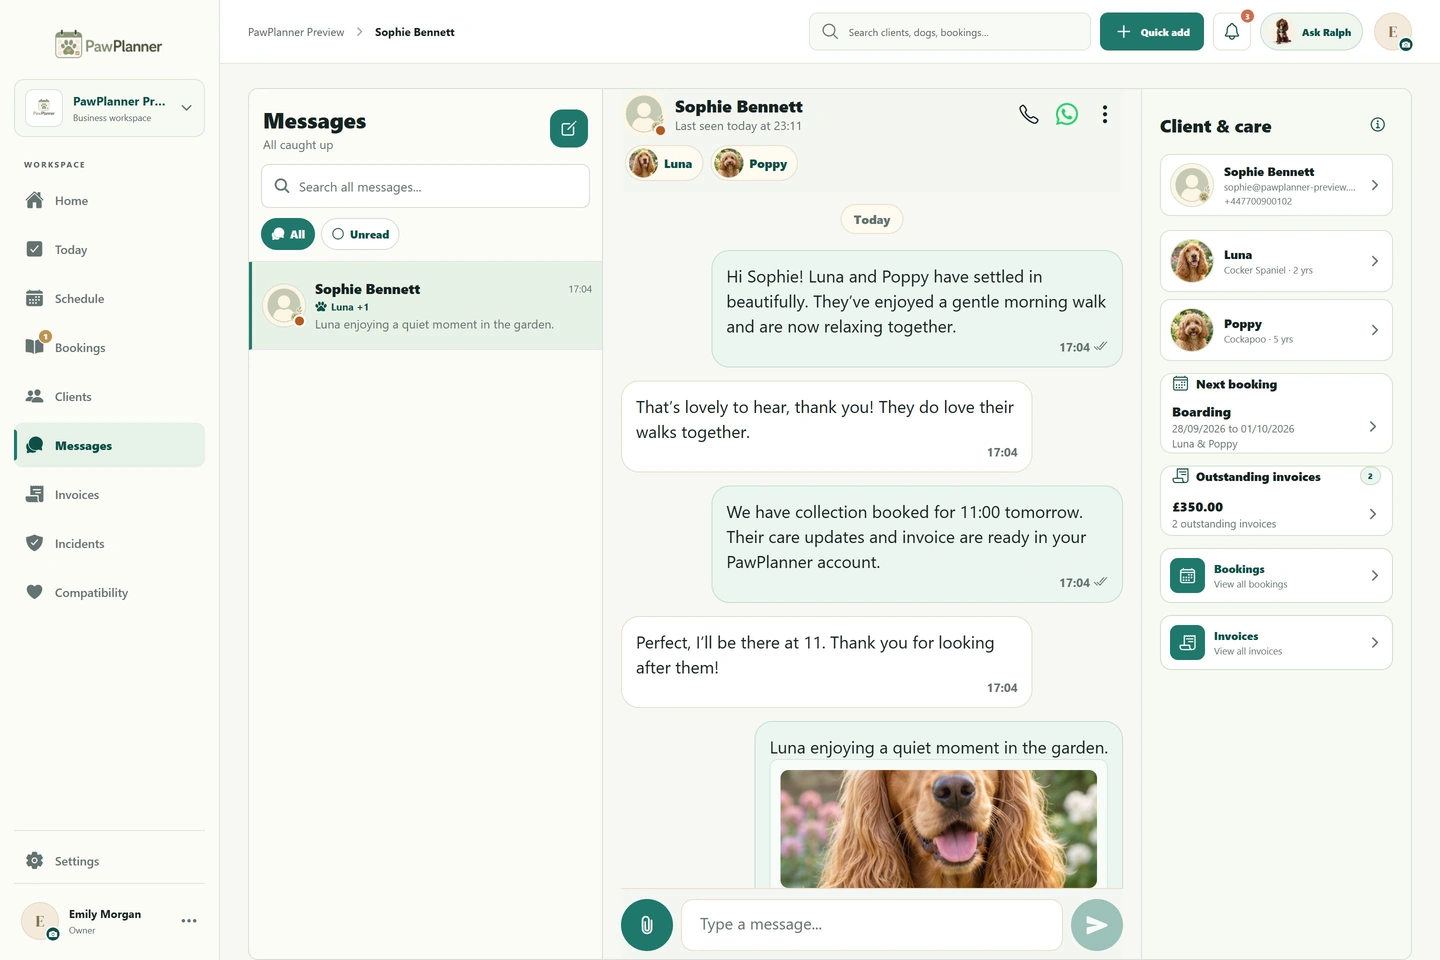Viewport: 1440px width, 960px height.
Task: Click the compose new message icon
Action: point(568,128)
